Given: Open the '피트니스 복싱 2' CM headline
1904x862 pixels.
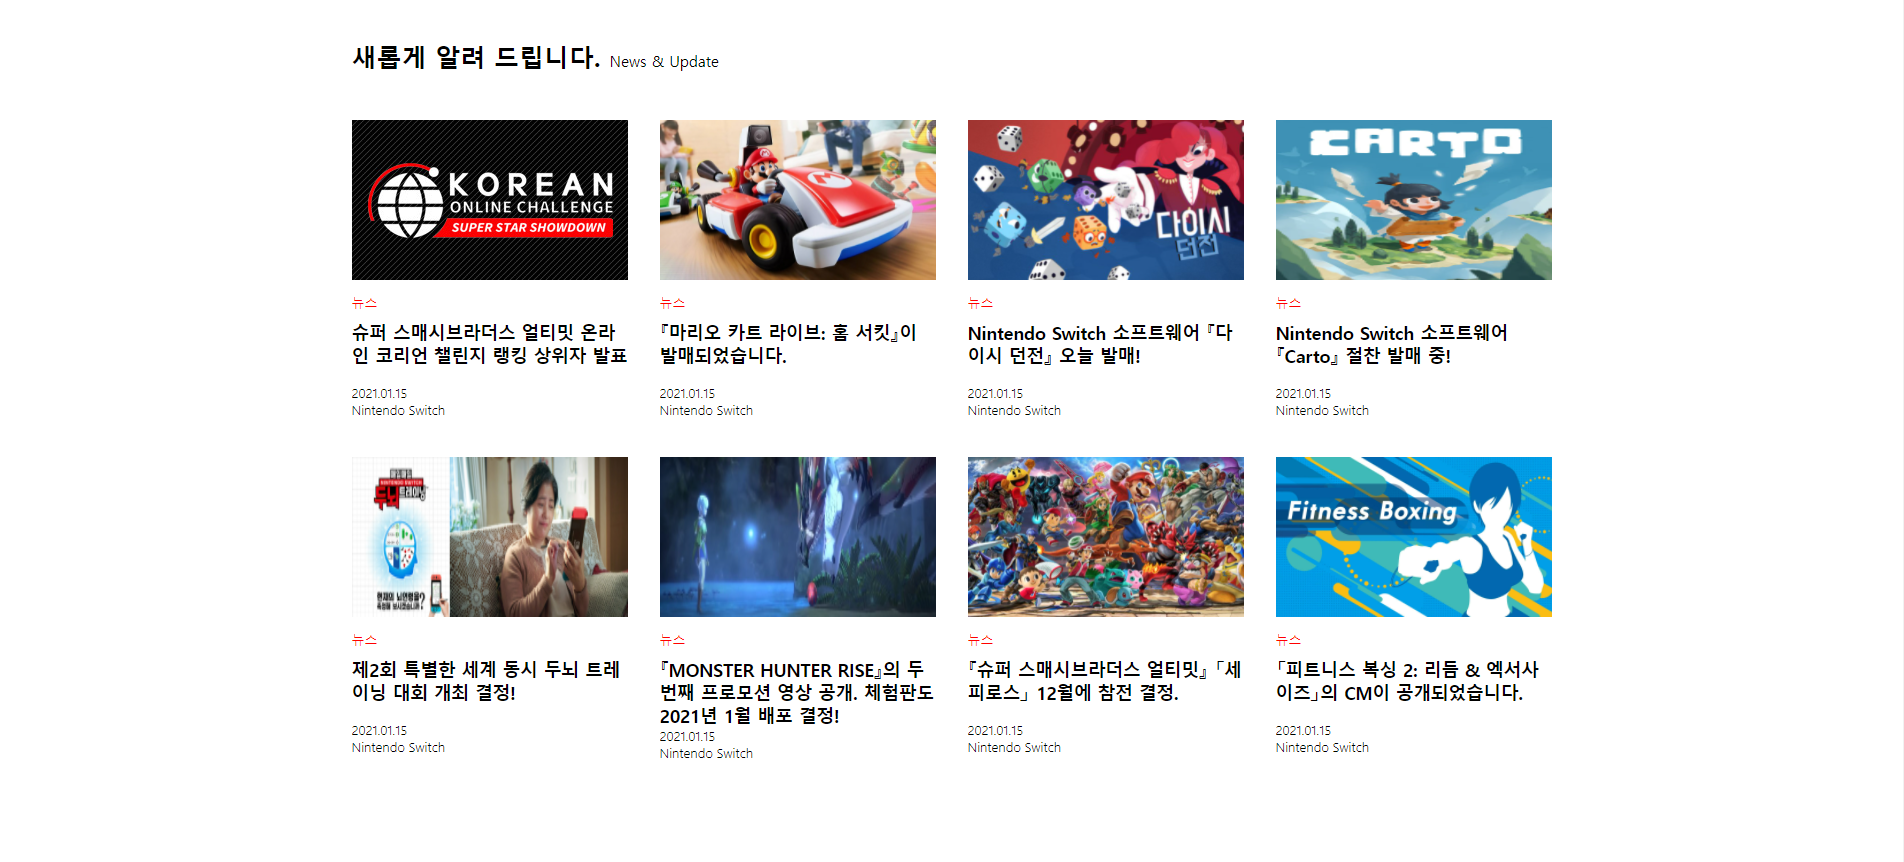Looking at the screenshot, I should coord(1407,681).
